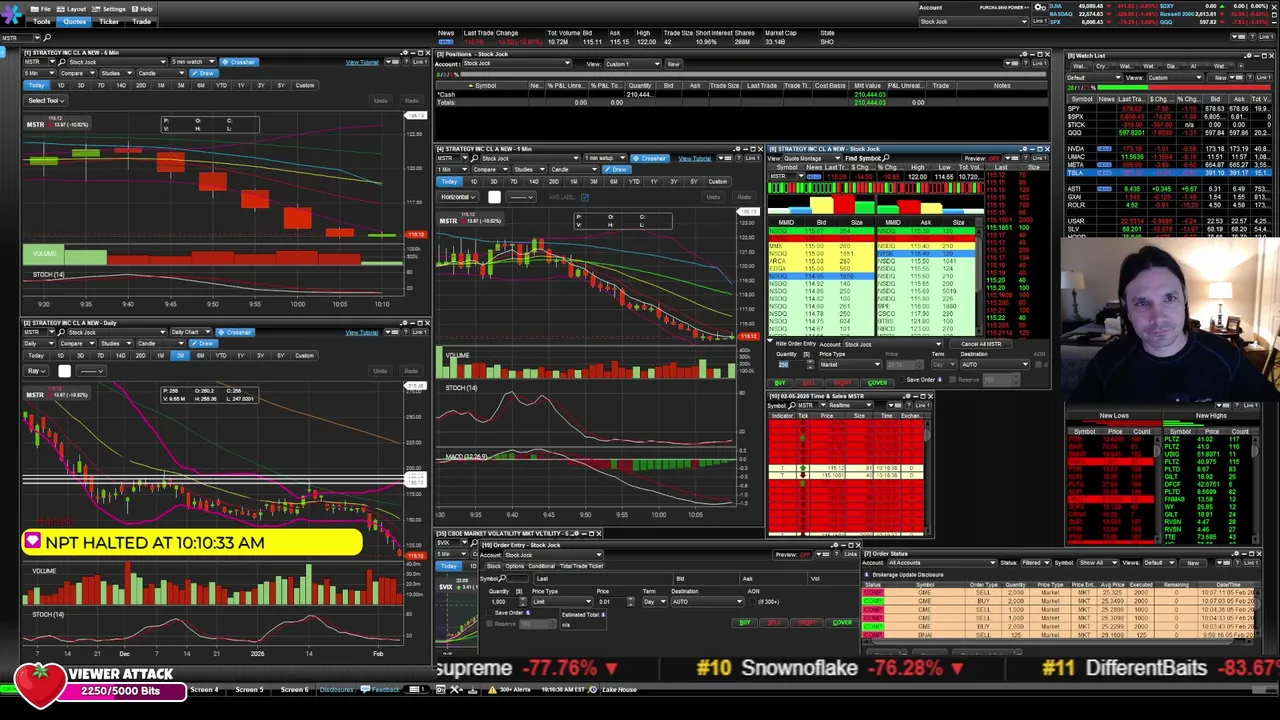Click the Find Symbol magnifier in Level 2 window
Screen dimensions: 1280x720
click(887, 158)
